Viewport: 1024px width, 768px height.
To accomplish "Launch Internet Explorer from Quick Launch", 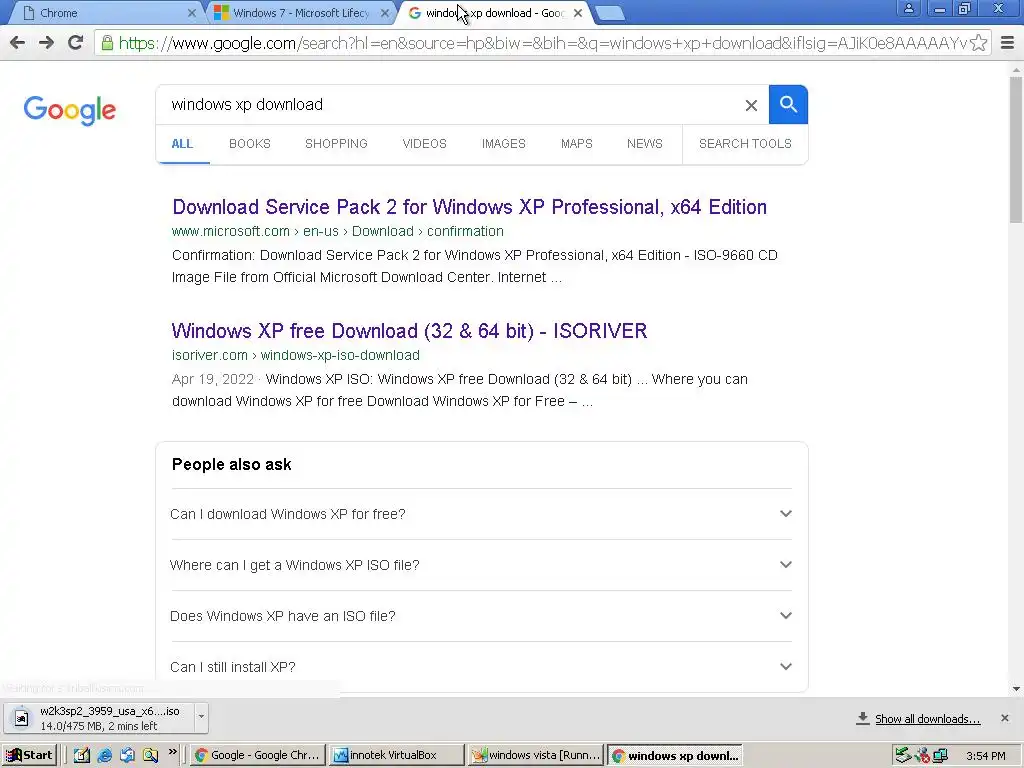I will tap(104, 756).
